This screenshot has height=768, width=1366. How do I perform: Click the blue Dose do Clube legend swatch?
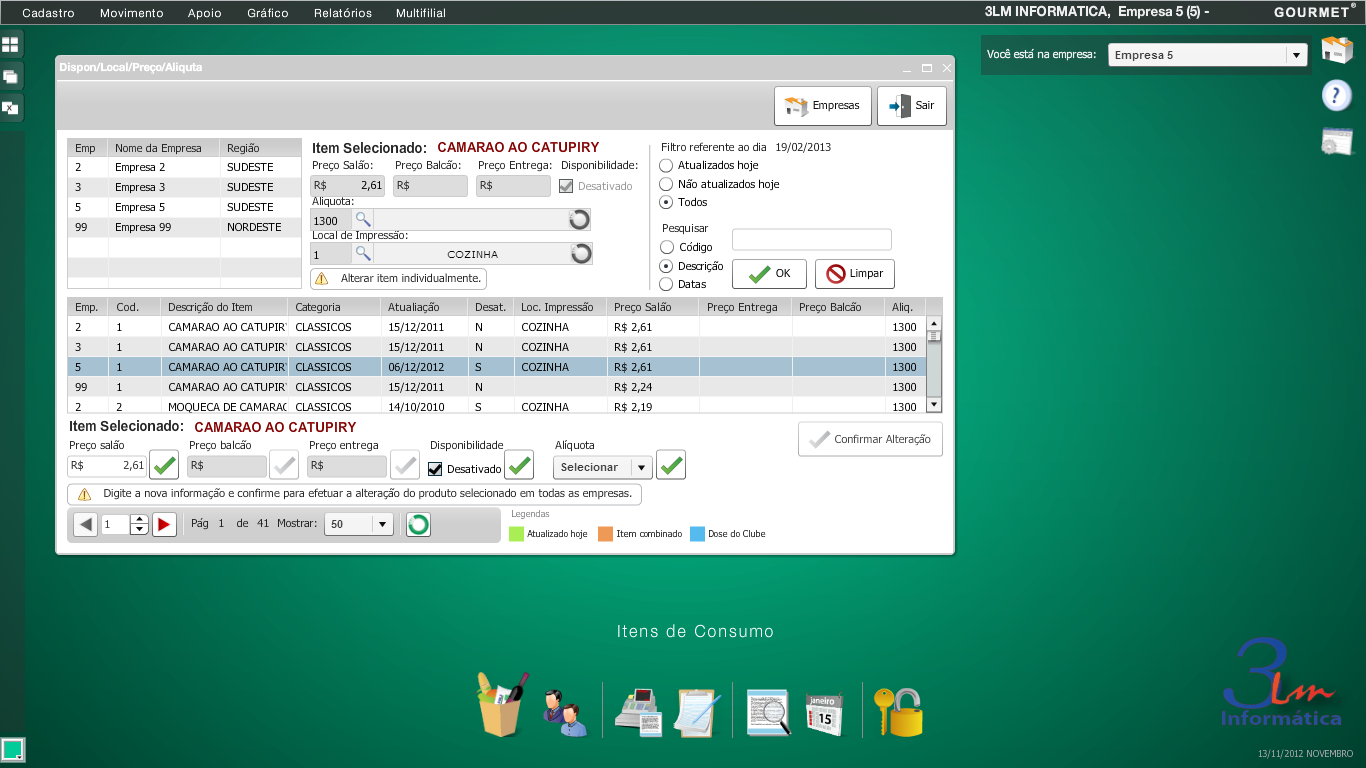698,534
